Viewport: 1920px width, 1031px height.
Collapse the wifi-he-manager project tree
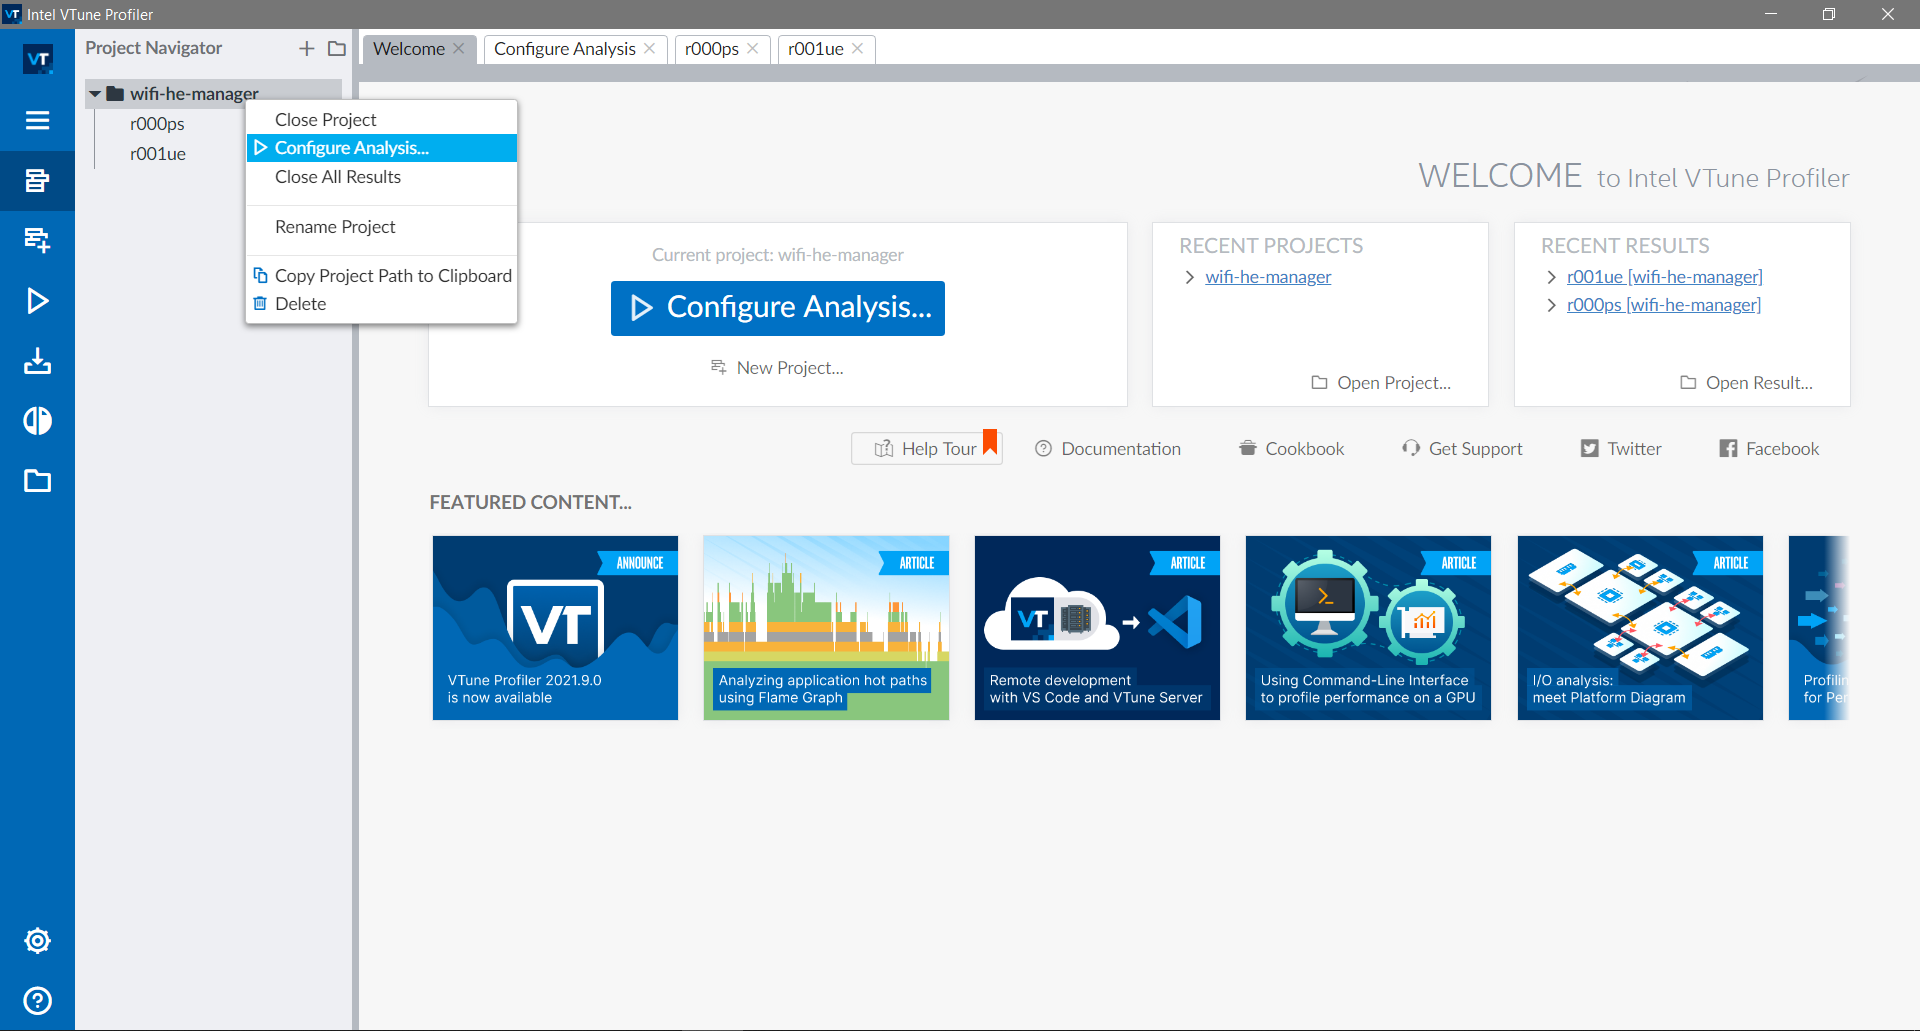95,94
